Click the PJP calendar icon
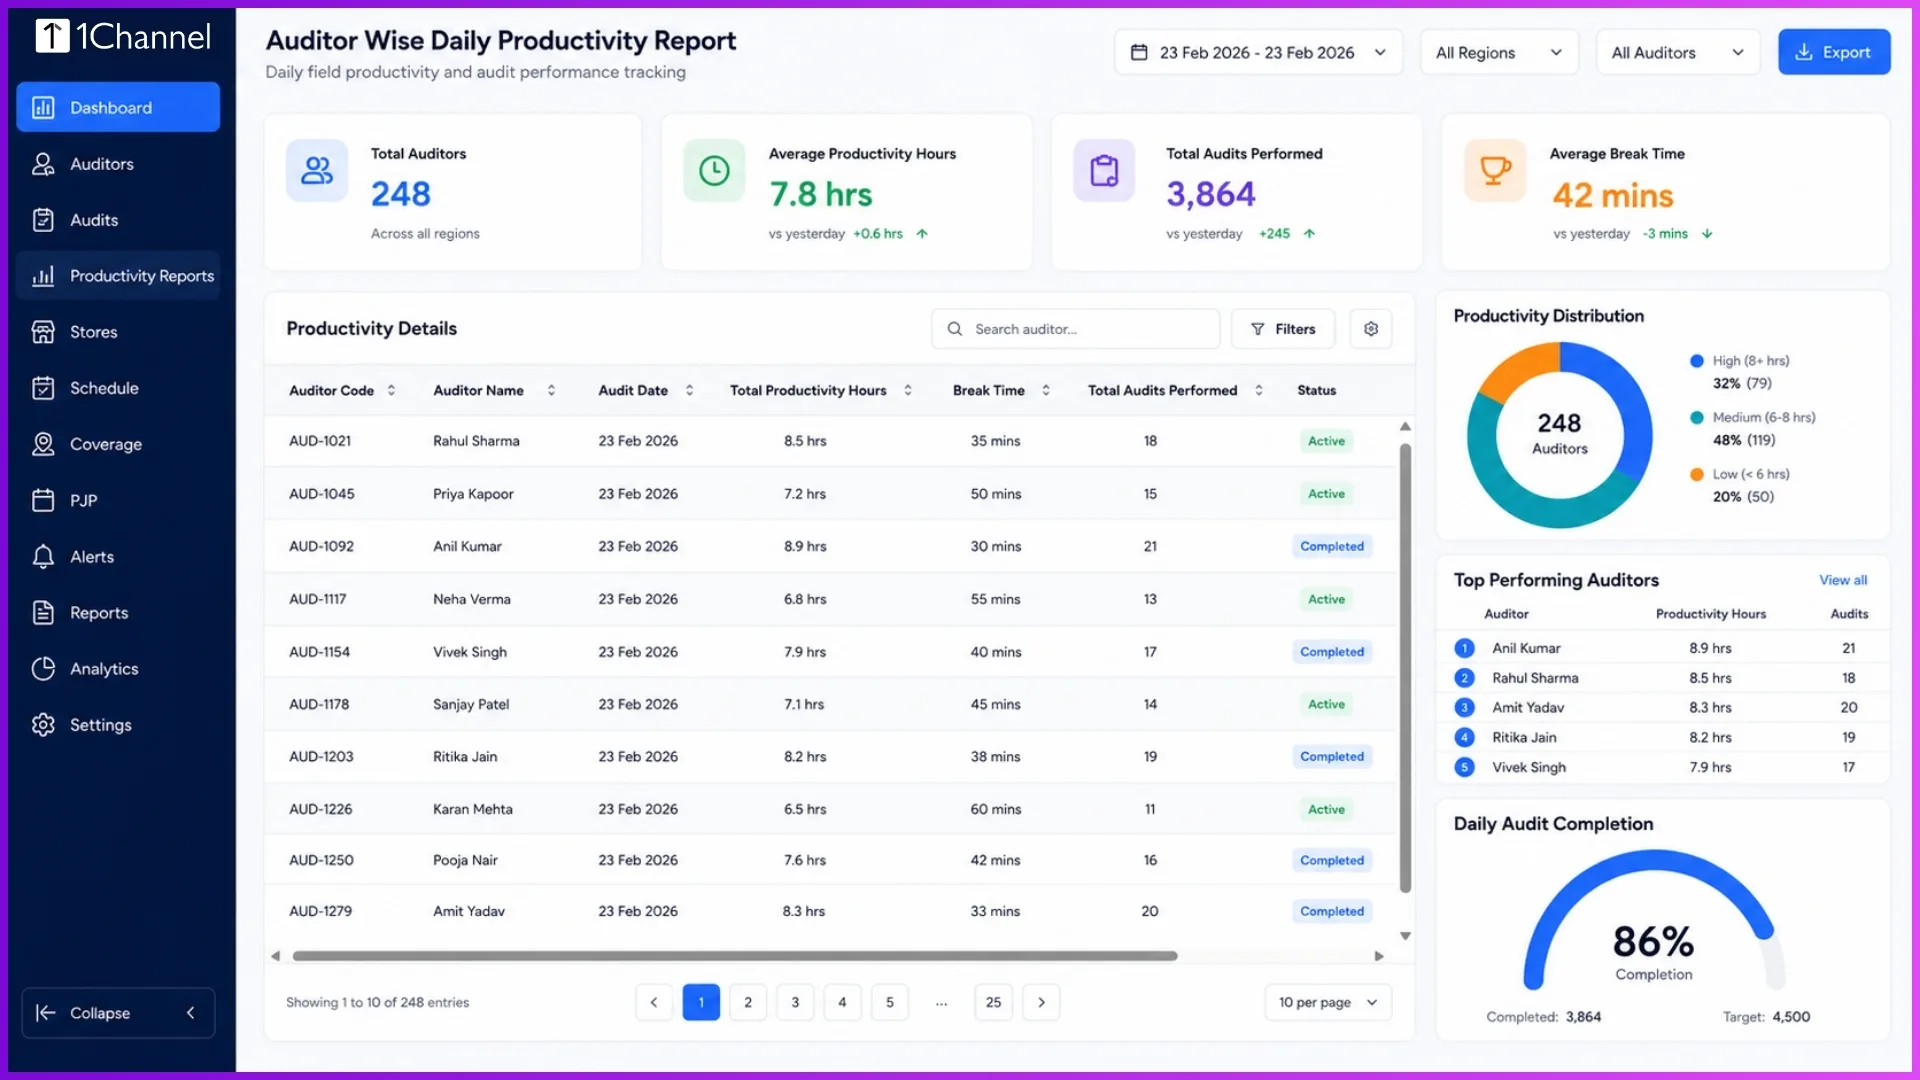 (43, 500)
